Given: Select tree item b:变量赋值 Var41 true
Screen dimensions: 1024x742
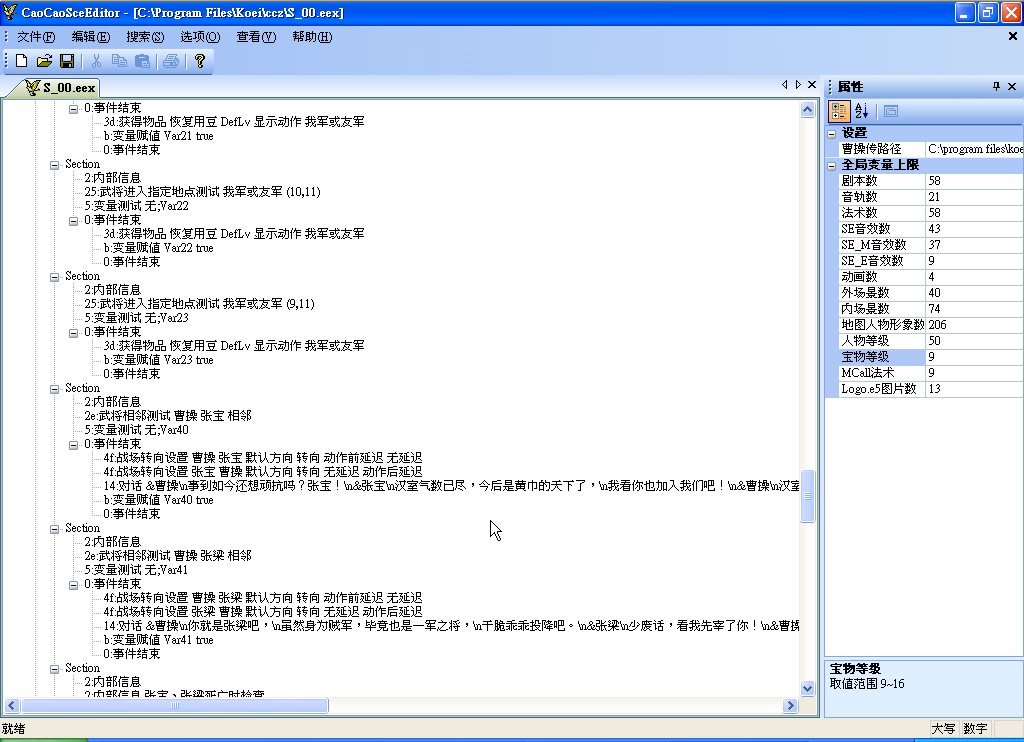Looking at the screenshot, I should point(158,640).
